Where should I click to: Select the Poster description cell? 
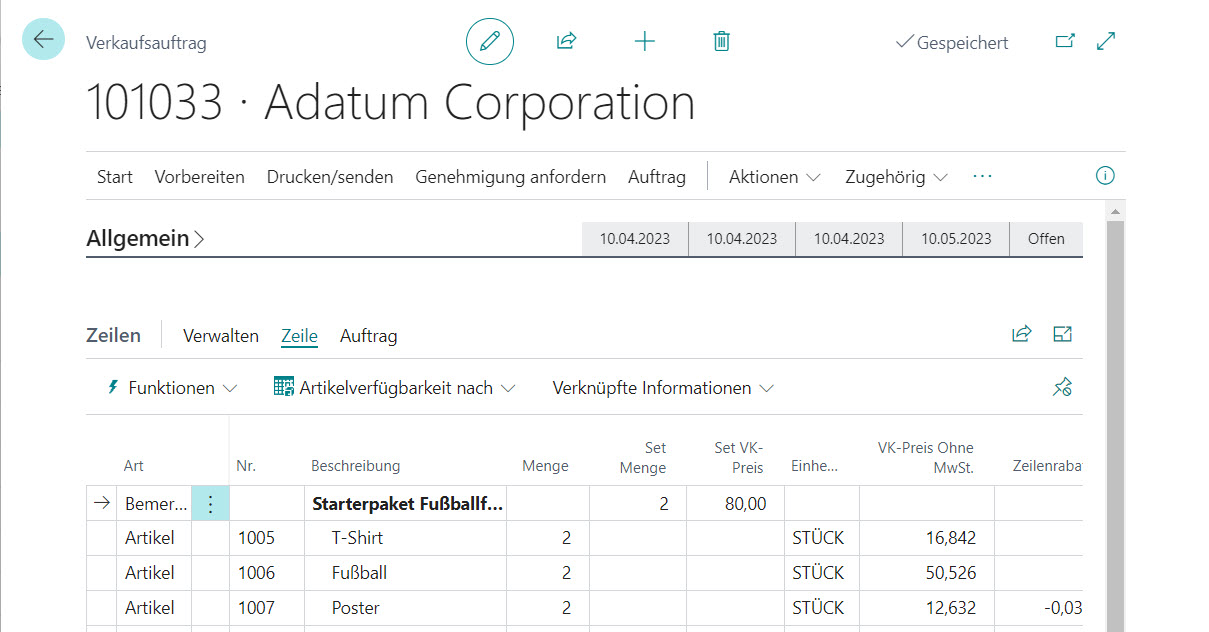pyautogui.click(x=407, y=608)
